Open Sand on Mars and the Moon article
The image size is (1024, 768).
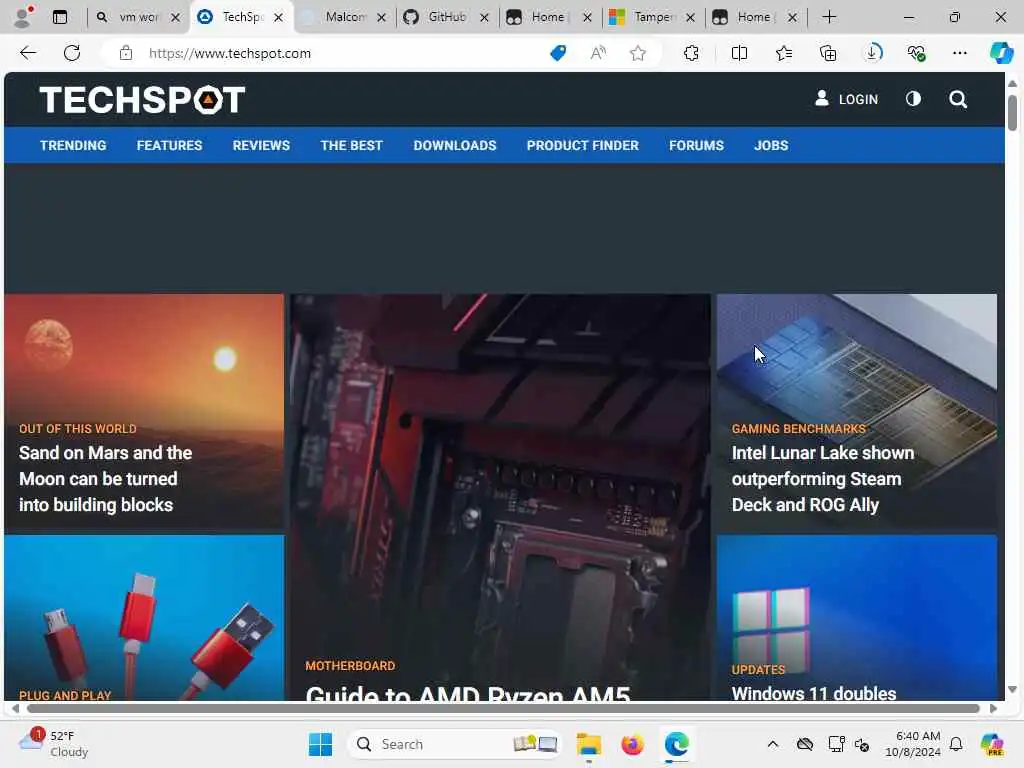(x=105, y=479)
